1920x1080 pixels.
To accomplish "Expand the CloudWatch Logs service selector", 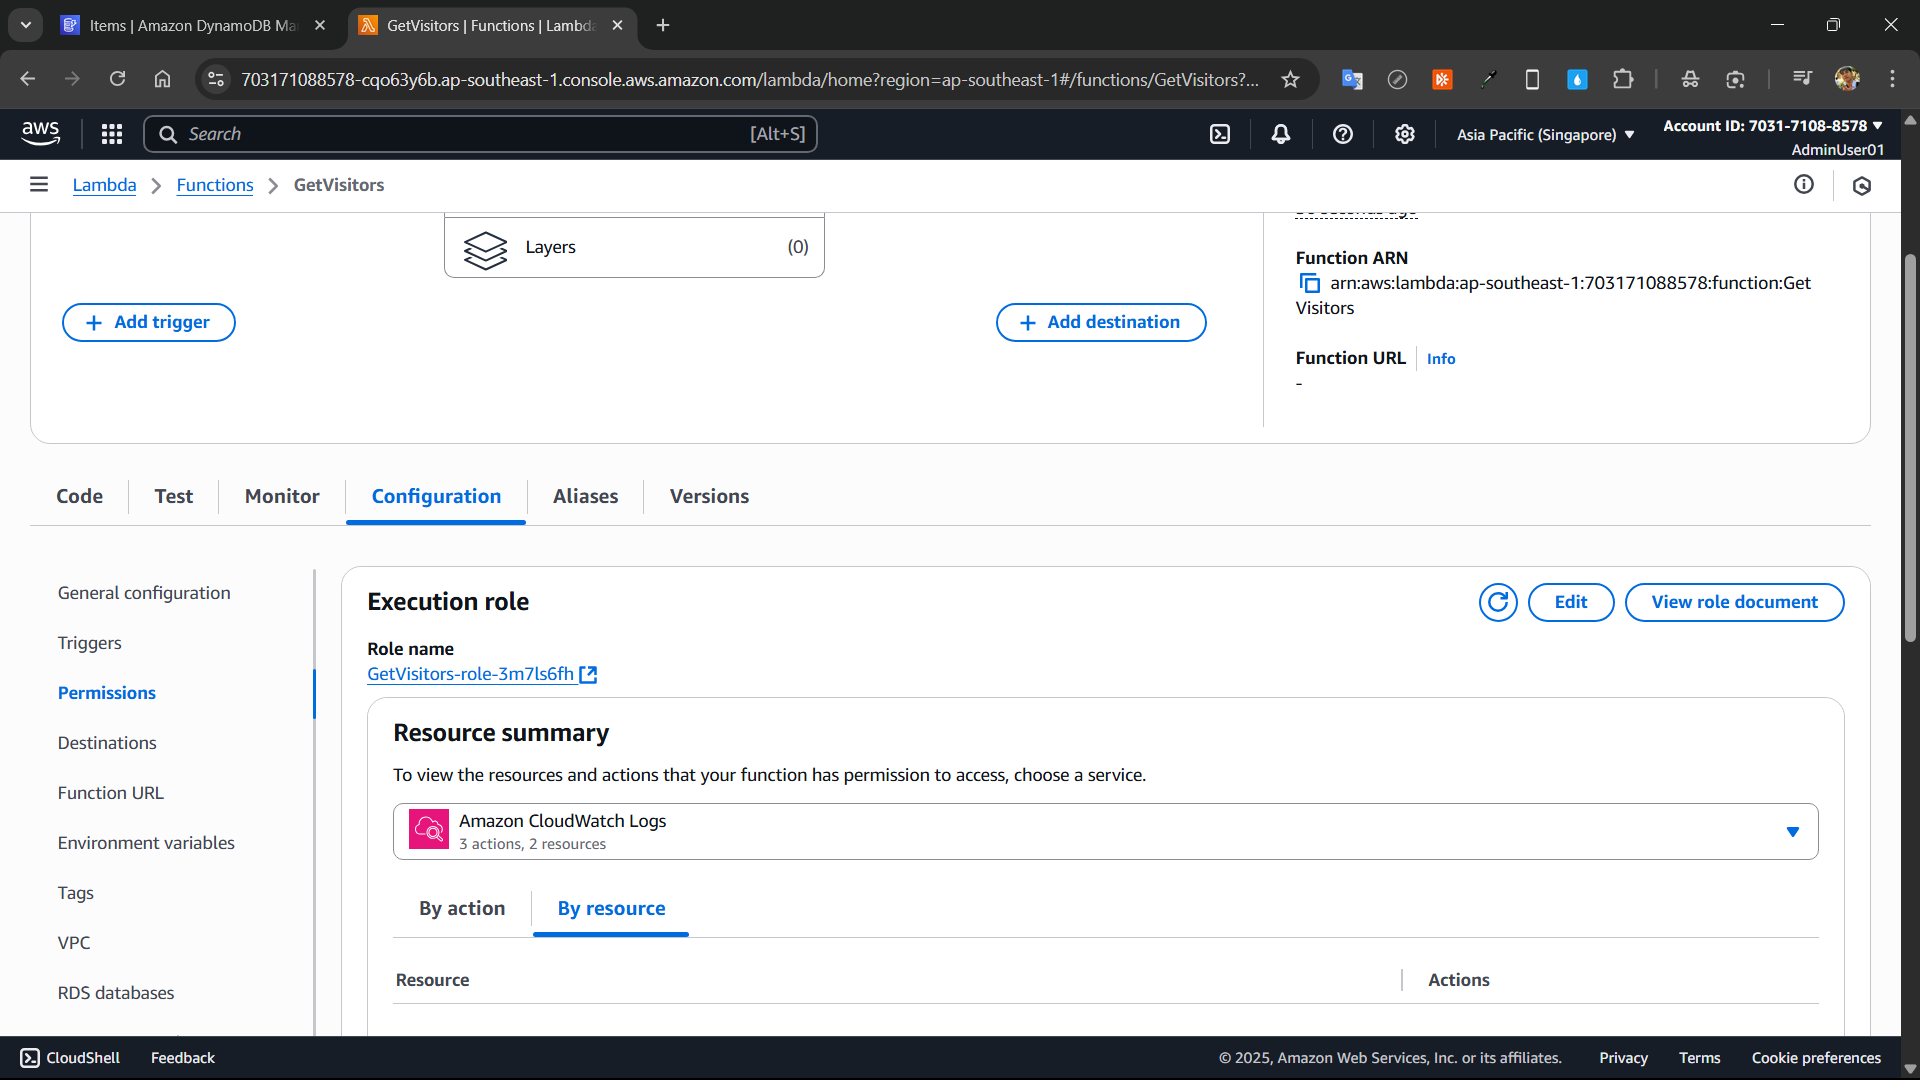I will (1105, 831).
